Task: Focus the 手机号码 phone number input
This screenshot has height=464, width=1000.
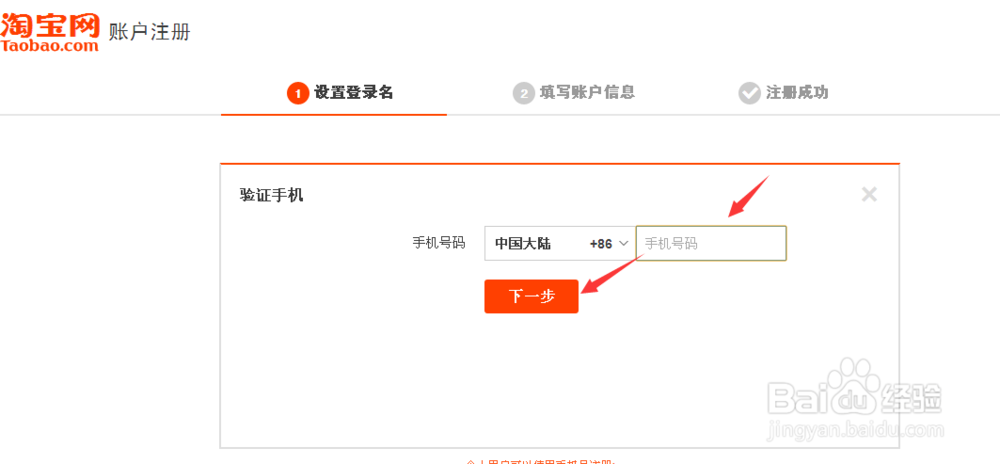Action: [711, 243]
